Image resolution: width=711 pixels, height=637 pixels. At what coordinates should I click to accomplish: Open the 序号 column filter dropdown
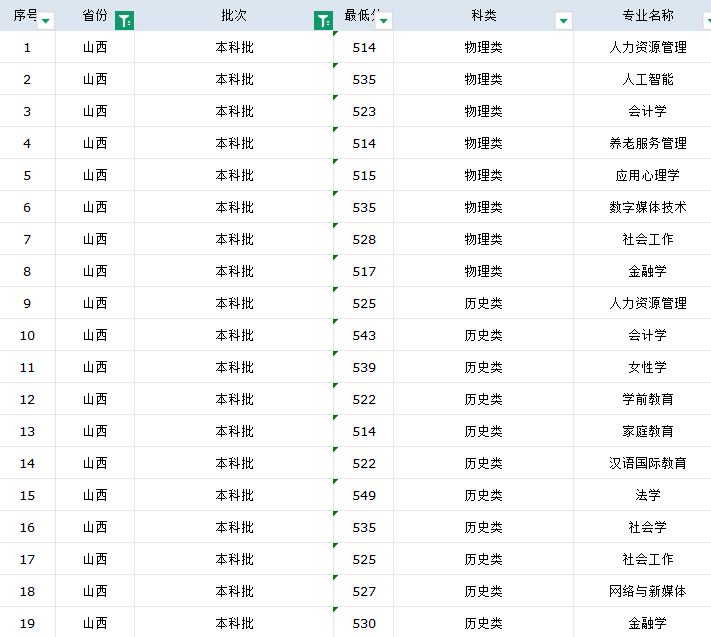click(45, 21)
